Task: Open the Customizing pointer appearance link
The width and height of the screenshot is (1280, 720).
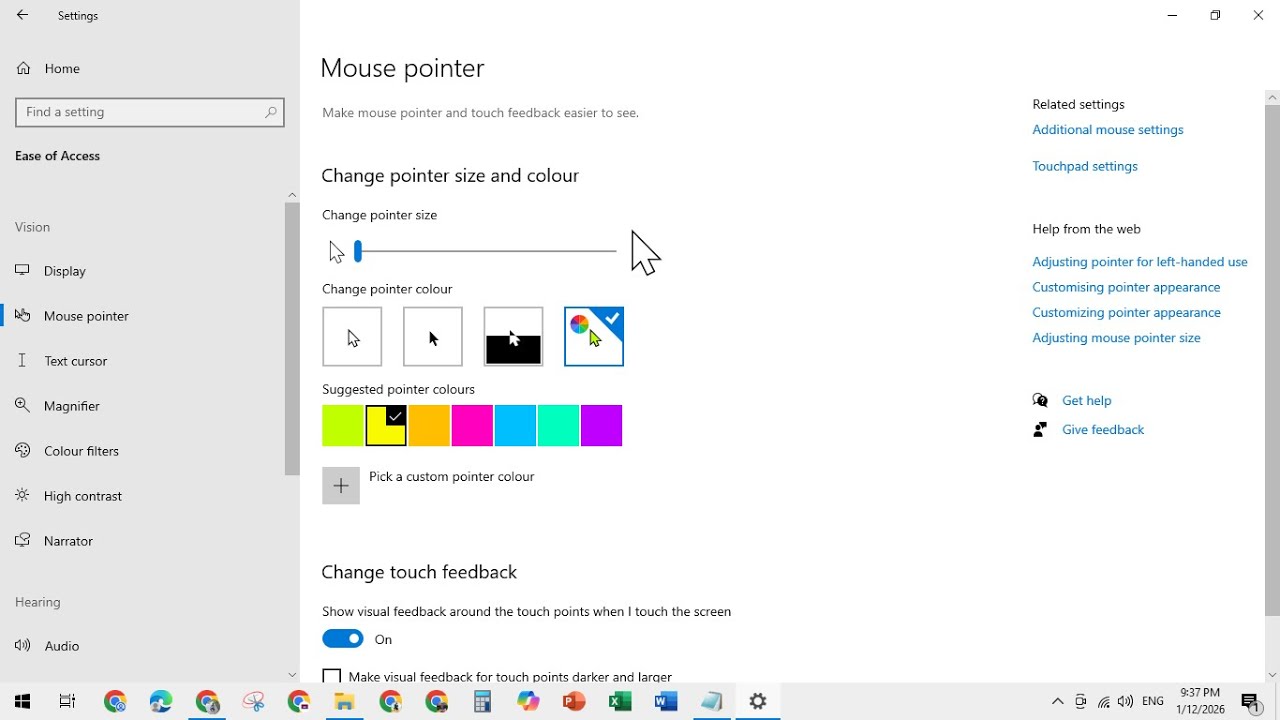Action: point(1126,313)
